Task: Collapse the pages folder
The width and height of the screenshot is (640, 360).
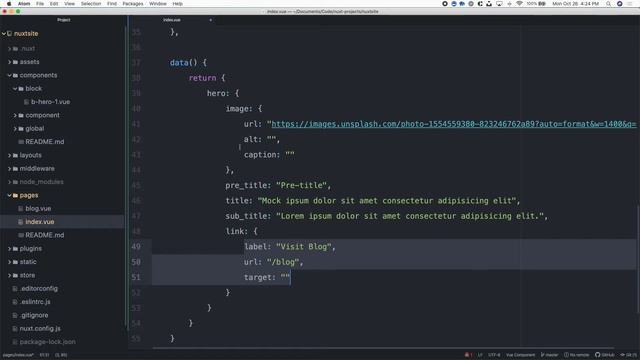Action: click(x=9, y=196)
